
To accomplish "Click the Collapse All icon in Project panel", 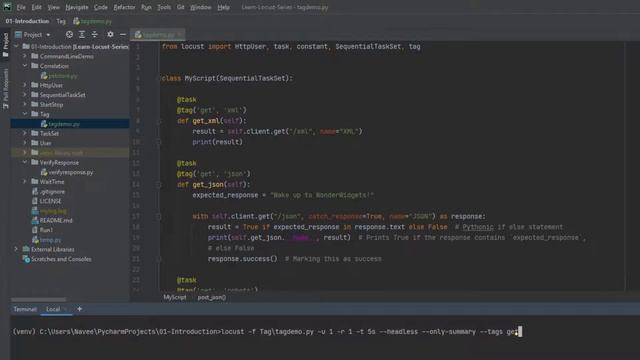I will (95, 35).
